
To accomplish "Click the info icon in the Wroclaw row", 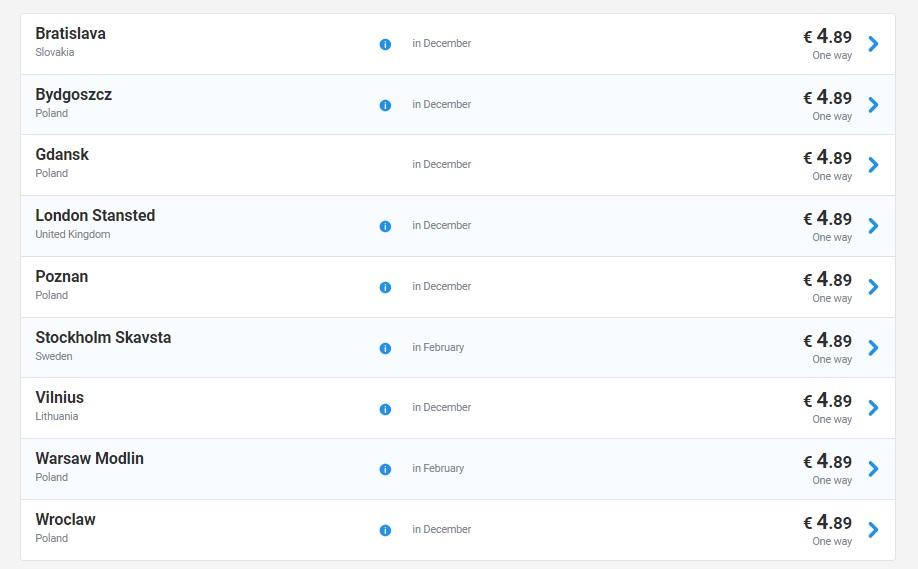I will tap(385, 531).
